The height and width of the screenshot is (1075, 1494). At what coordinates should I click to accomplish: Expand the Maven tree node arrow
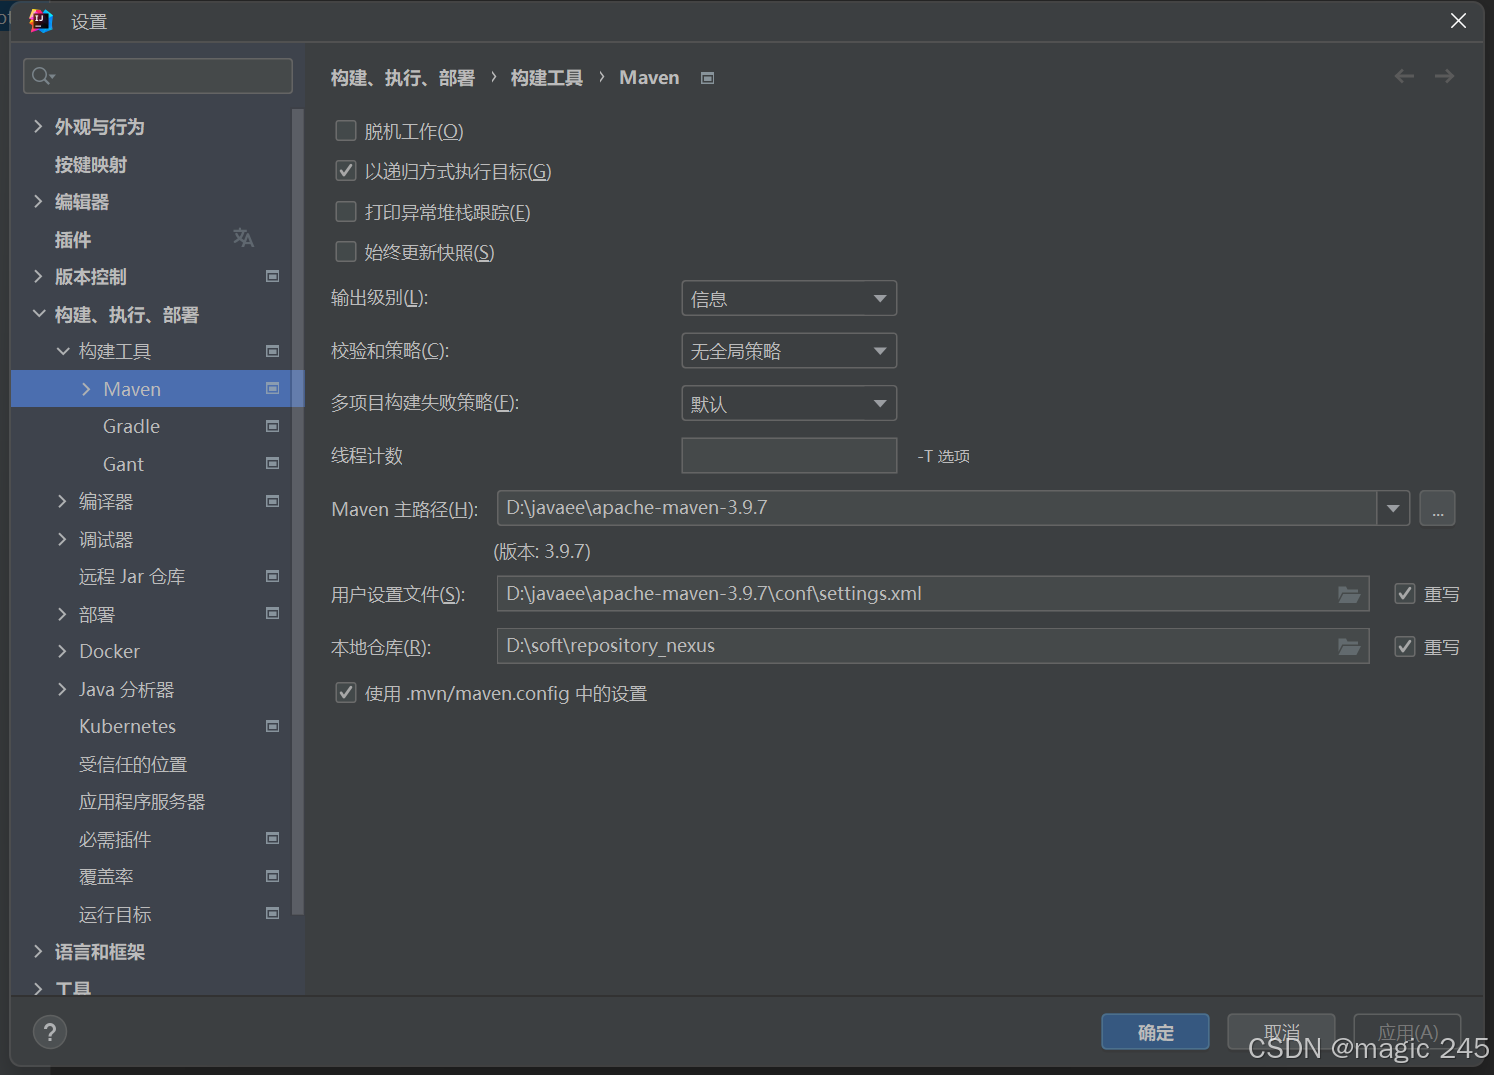point(86,389)
